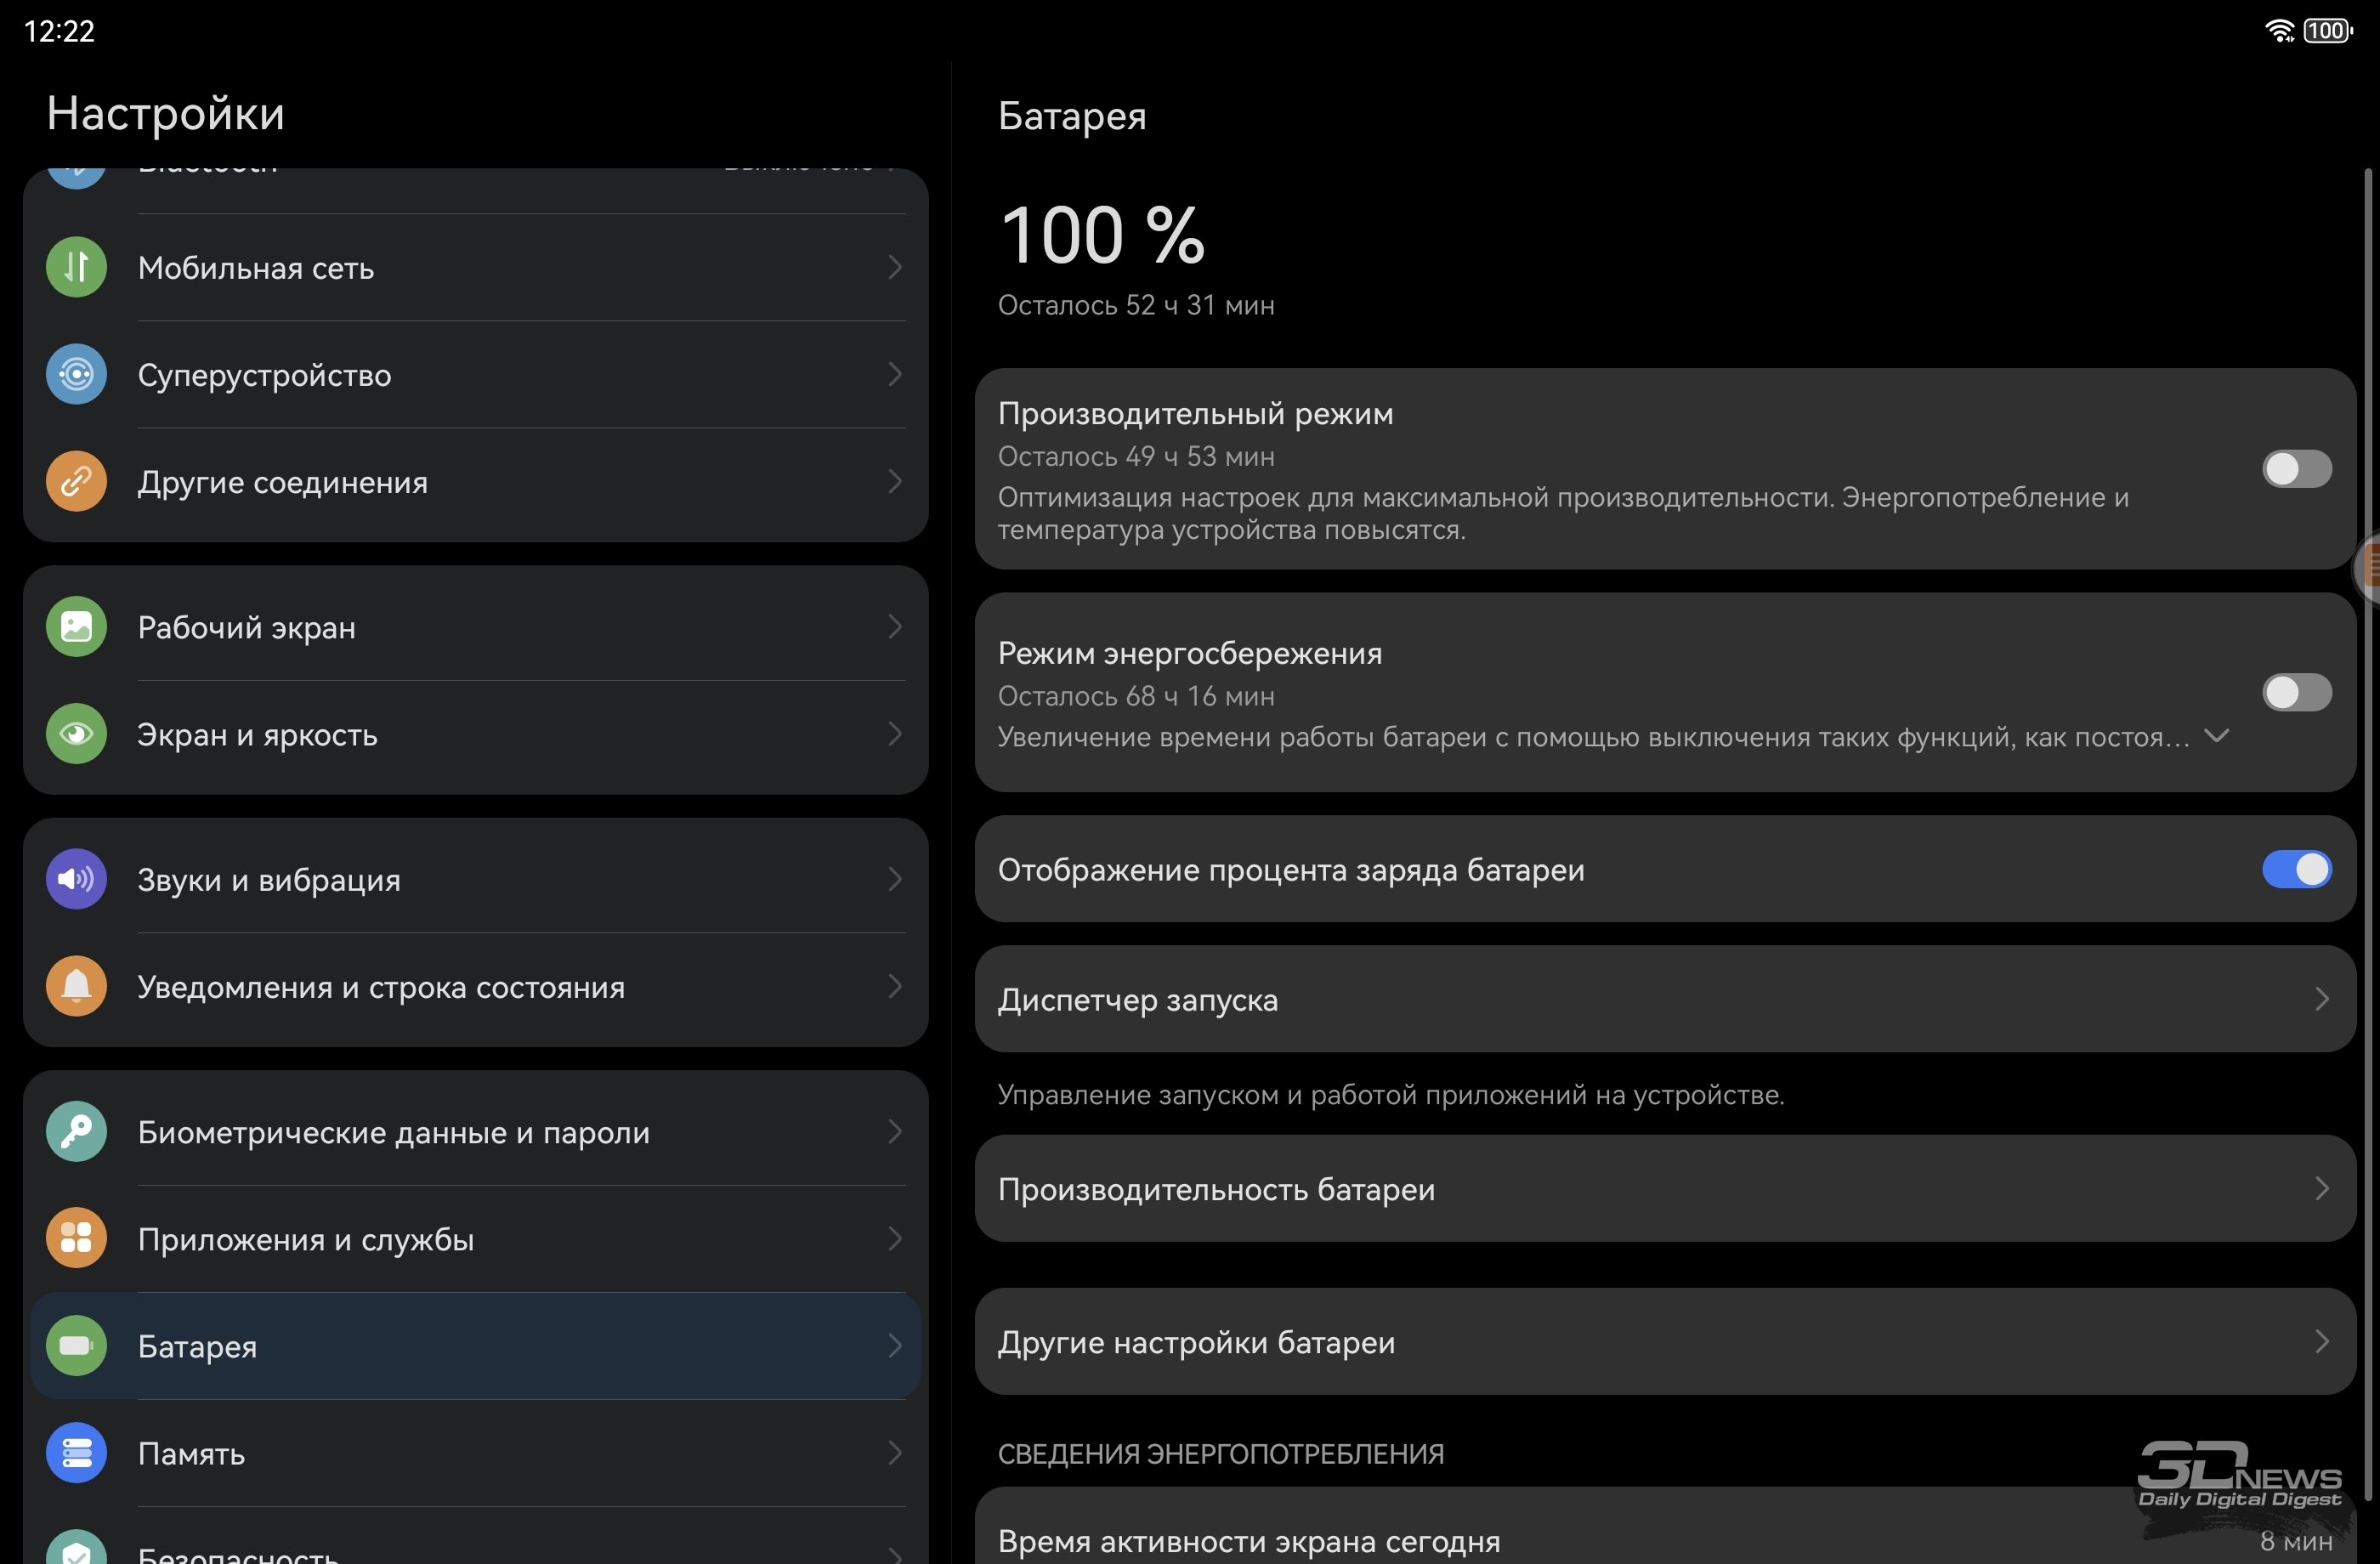Tap the shield icon for Безопасность
The image size is (2380, 1564).
76,1547
